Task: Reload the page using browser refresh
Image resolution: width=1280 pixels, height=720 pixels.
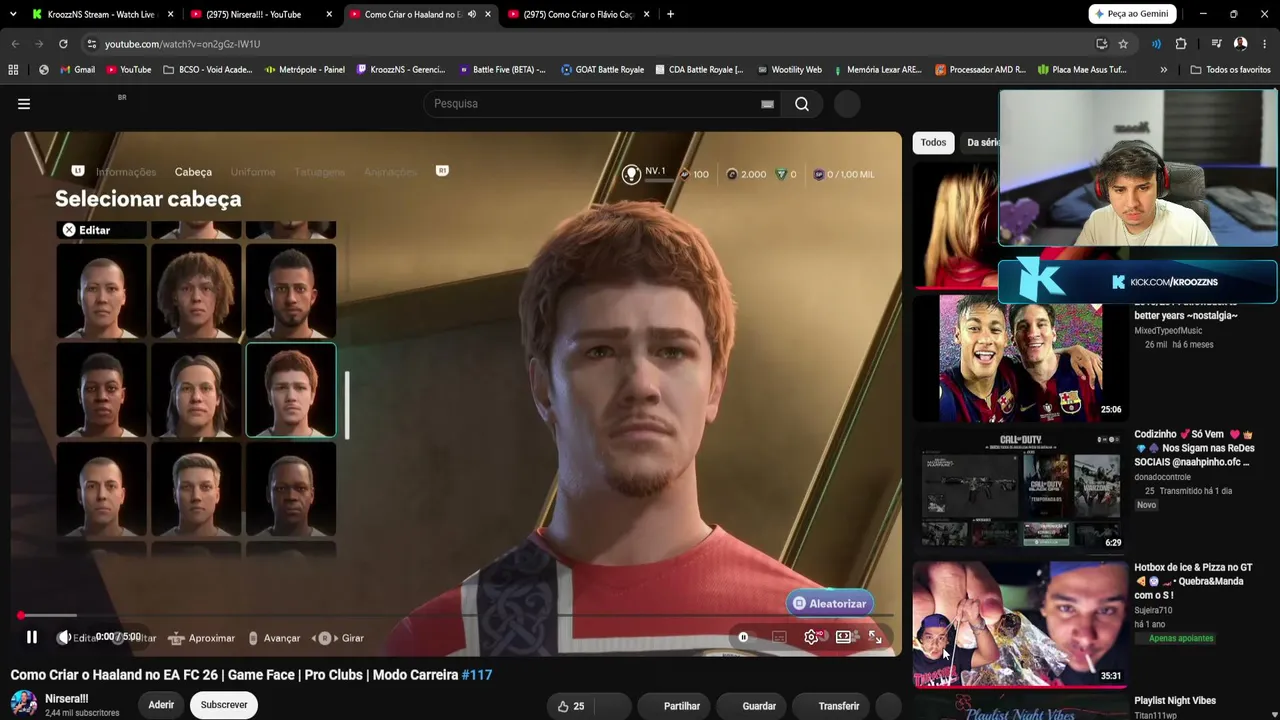Action: tap(63, 44)
